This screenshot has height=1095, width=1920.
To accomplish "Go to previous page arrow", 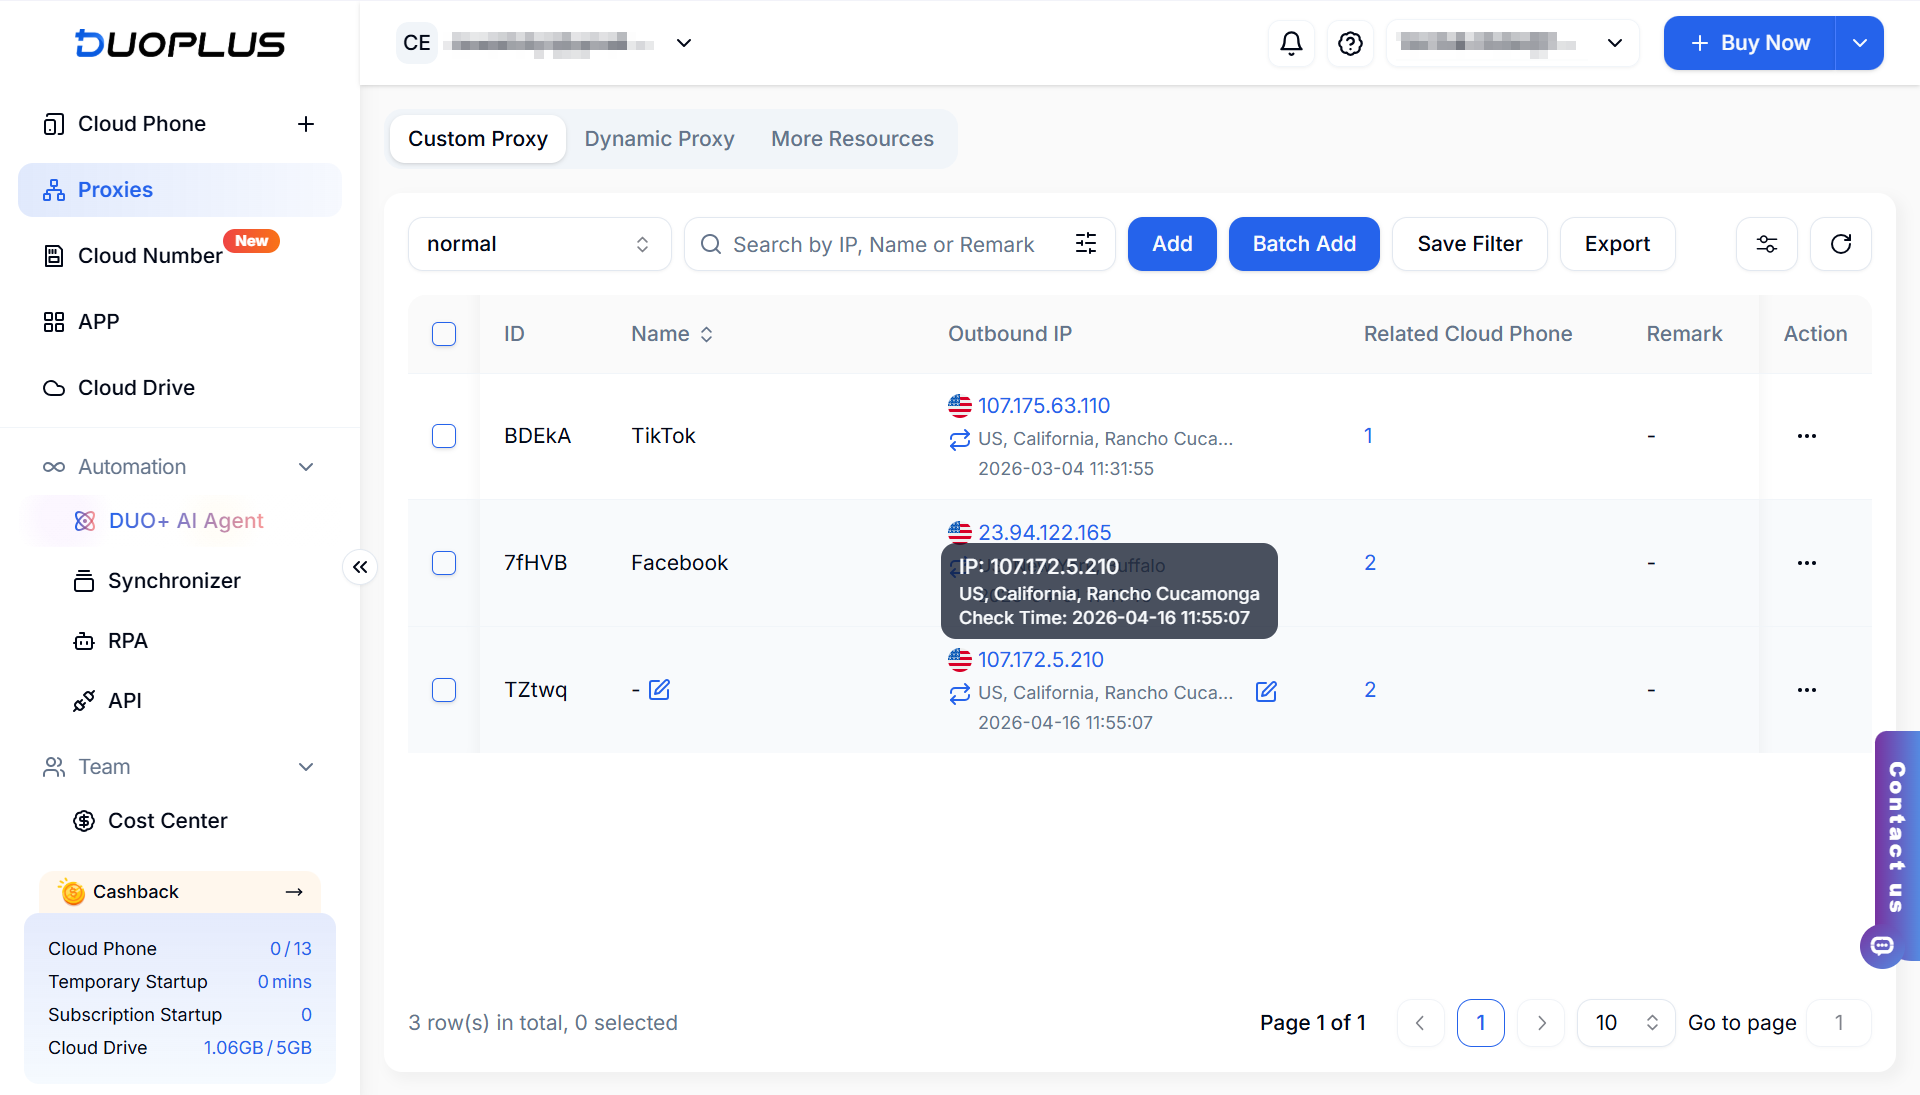I will coord(1420,1023).
